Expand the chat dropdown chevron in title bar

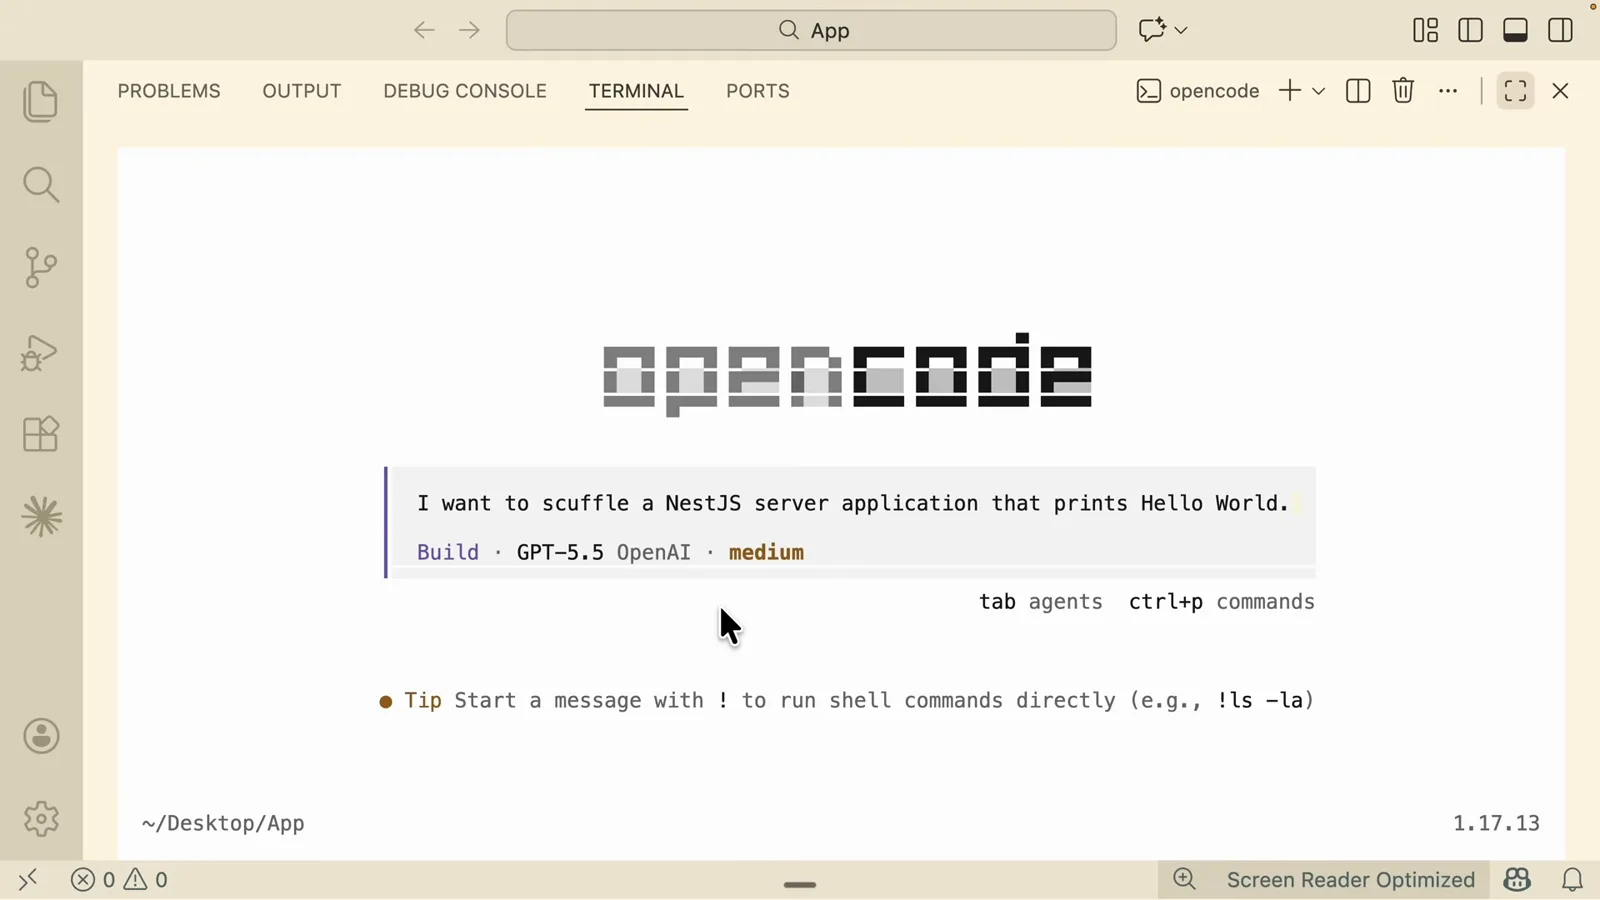(x=1181, y=30)
